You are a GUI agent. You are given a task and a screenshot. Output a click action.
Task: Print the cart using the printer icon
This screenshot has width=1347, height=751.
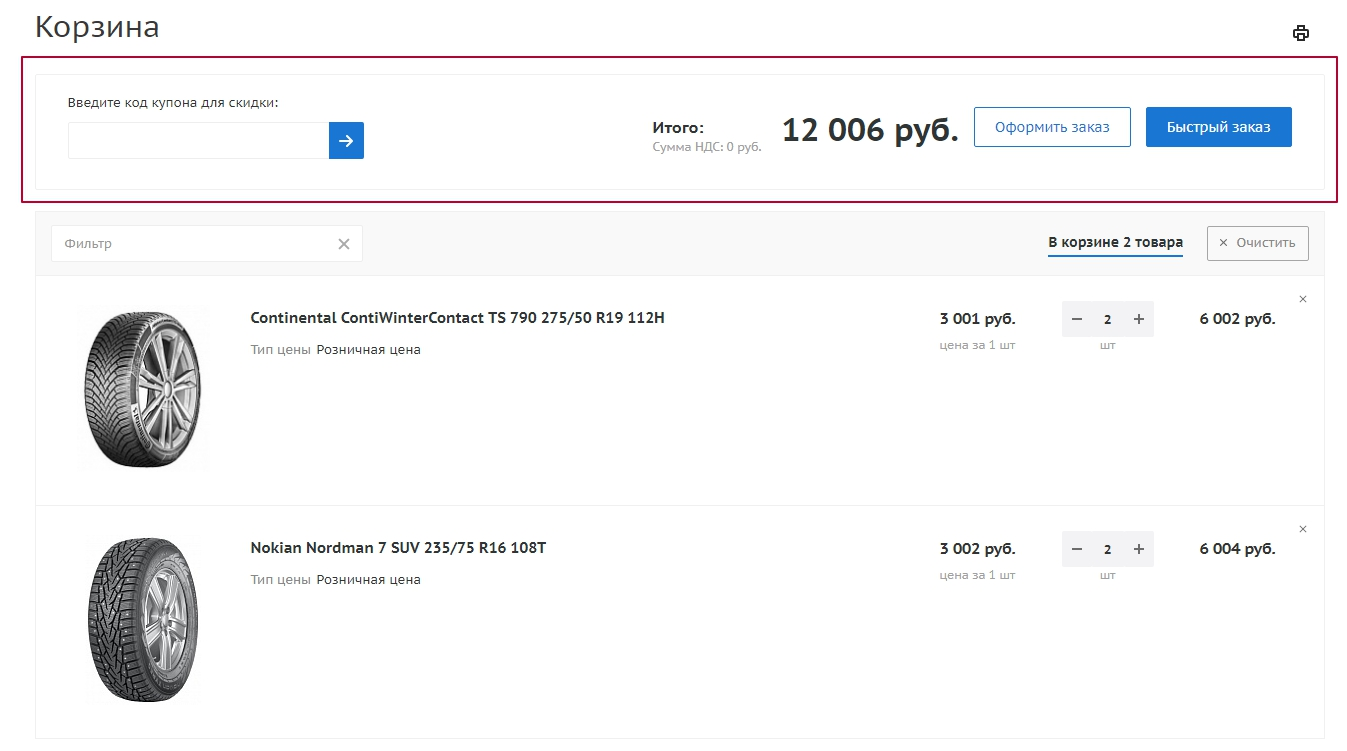coord(1301,33)
